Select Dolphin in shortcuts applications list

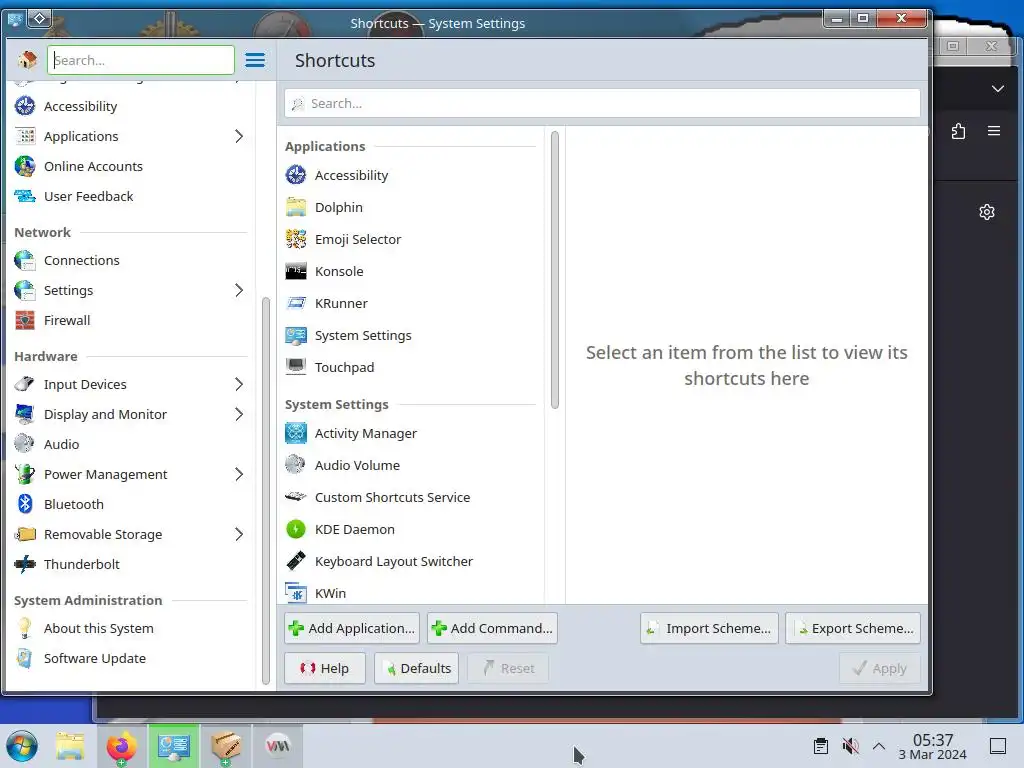coord(411,207)
